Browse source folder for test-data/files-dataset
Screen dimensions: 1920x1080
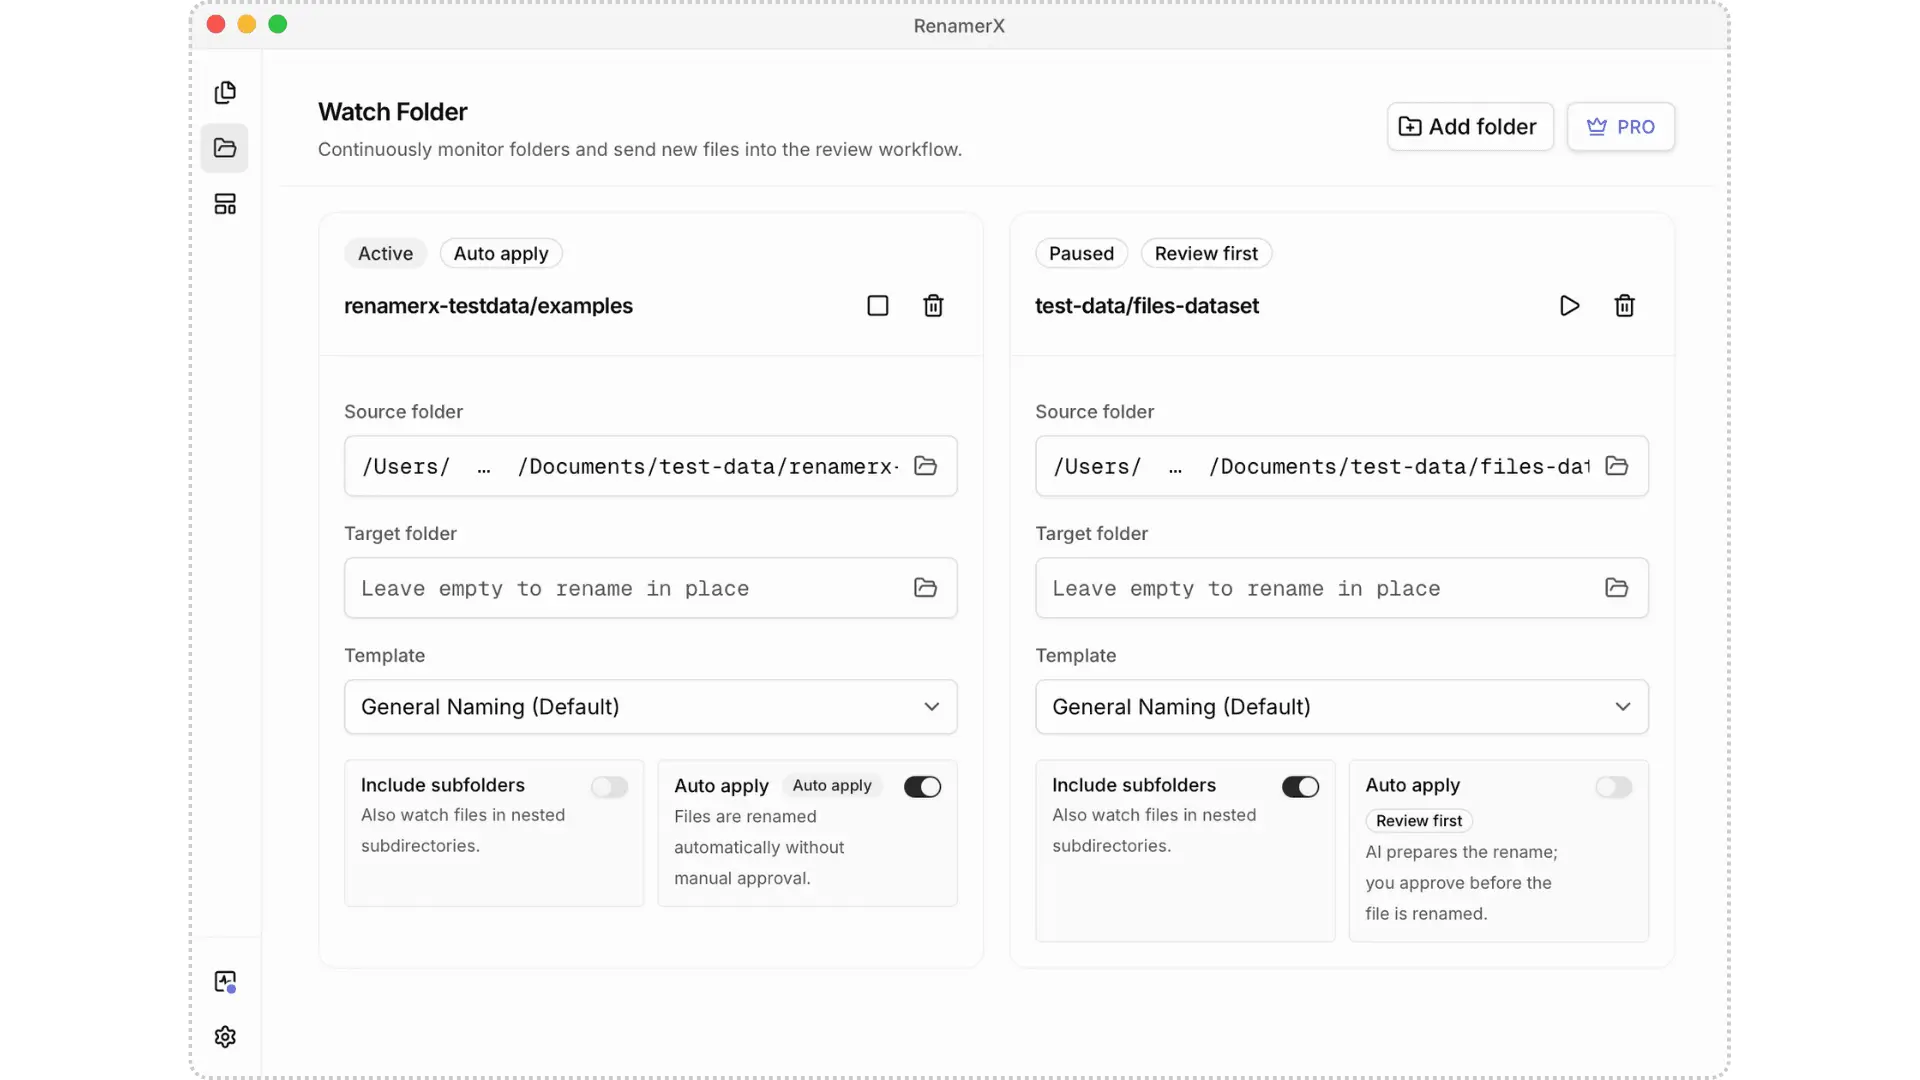coord(1617,466)
